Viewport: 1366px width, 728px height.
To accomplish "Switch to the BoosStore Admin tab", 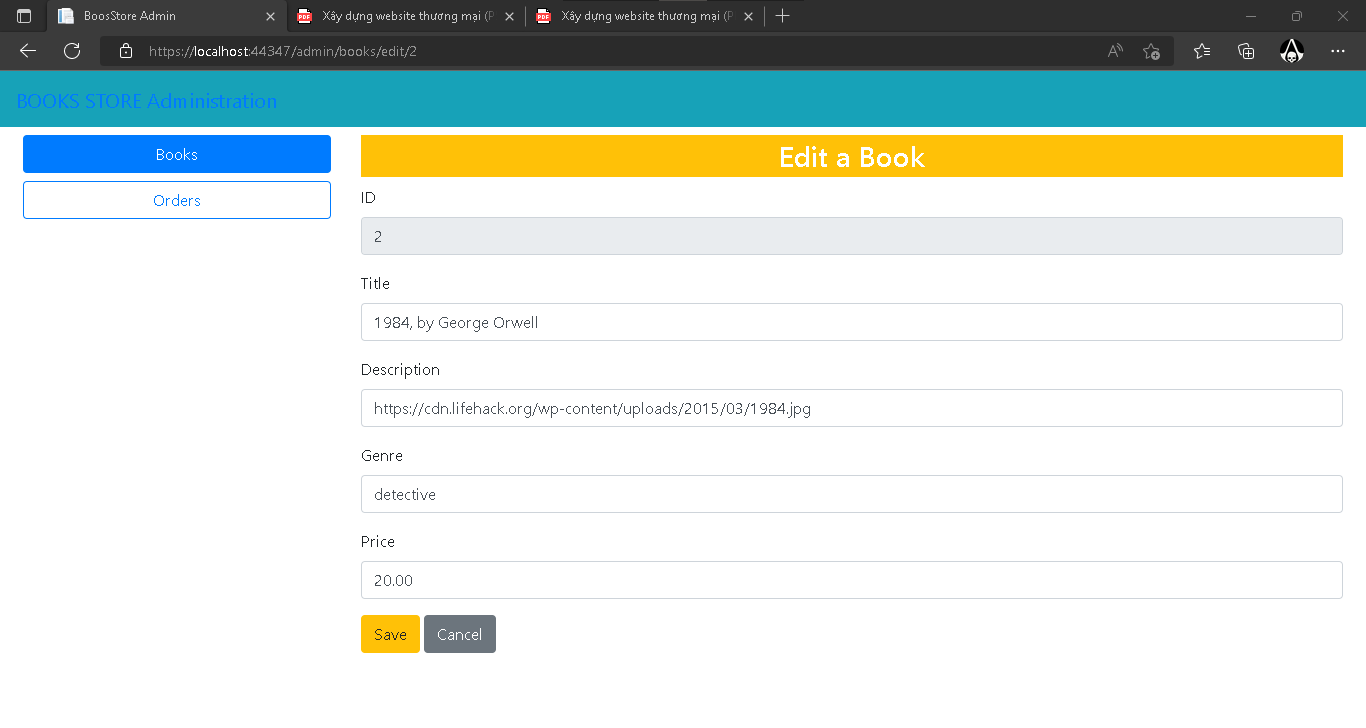I will coord(167,16).
